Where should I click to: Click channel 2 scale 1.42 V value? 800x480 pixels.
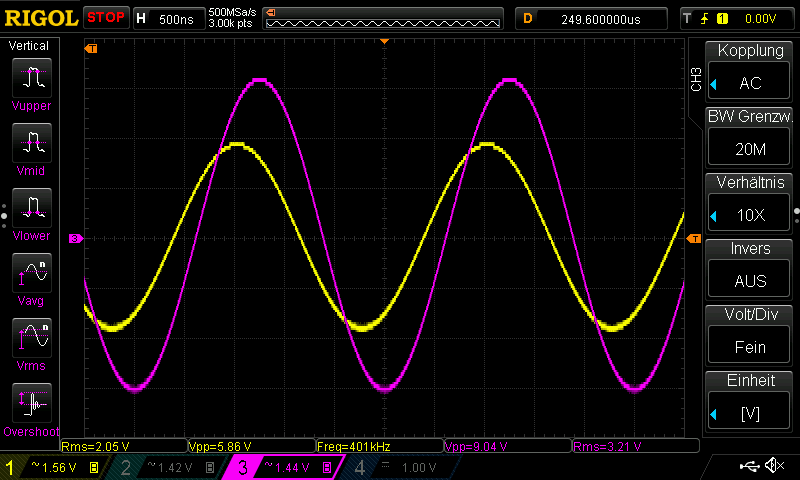(174, 467)
